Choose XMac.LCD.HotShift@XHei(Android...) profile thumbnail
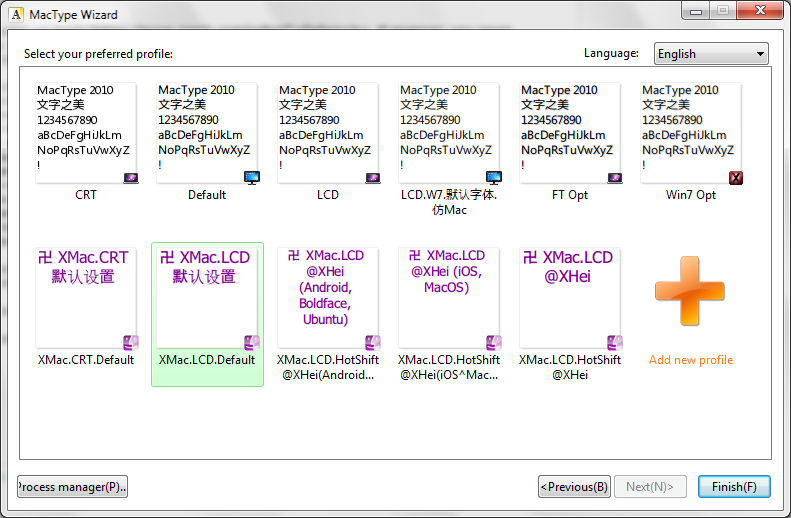This screenshot has width=791, height=518. coord(328,298)
